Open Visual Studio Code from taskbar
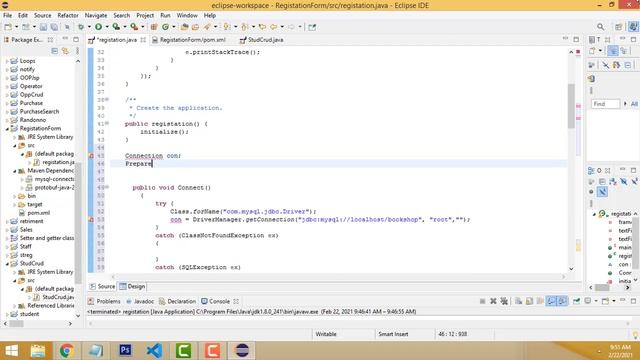The image size is (640, 360). click(x=154, y=351)
